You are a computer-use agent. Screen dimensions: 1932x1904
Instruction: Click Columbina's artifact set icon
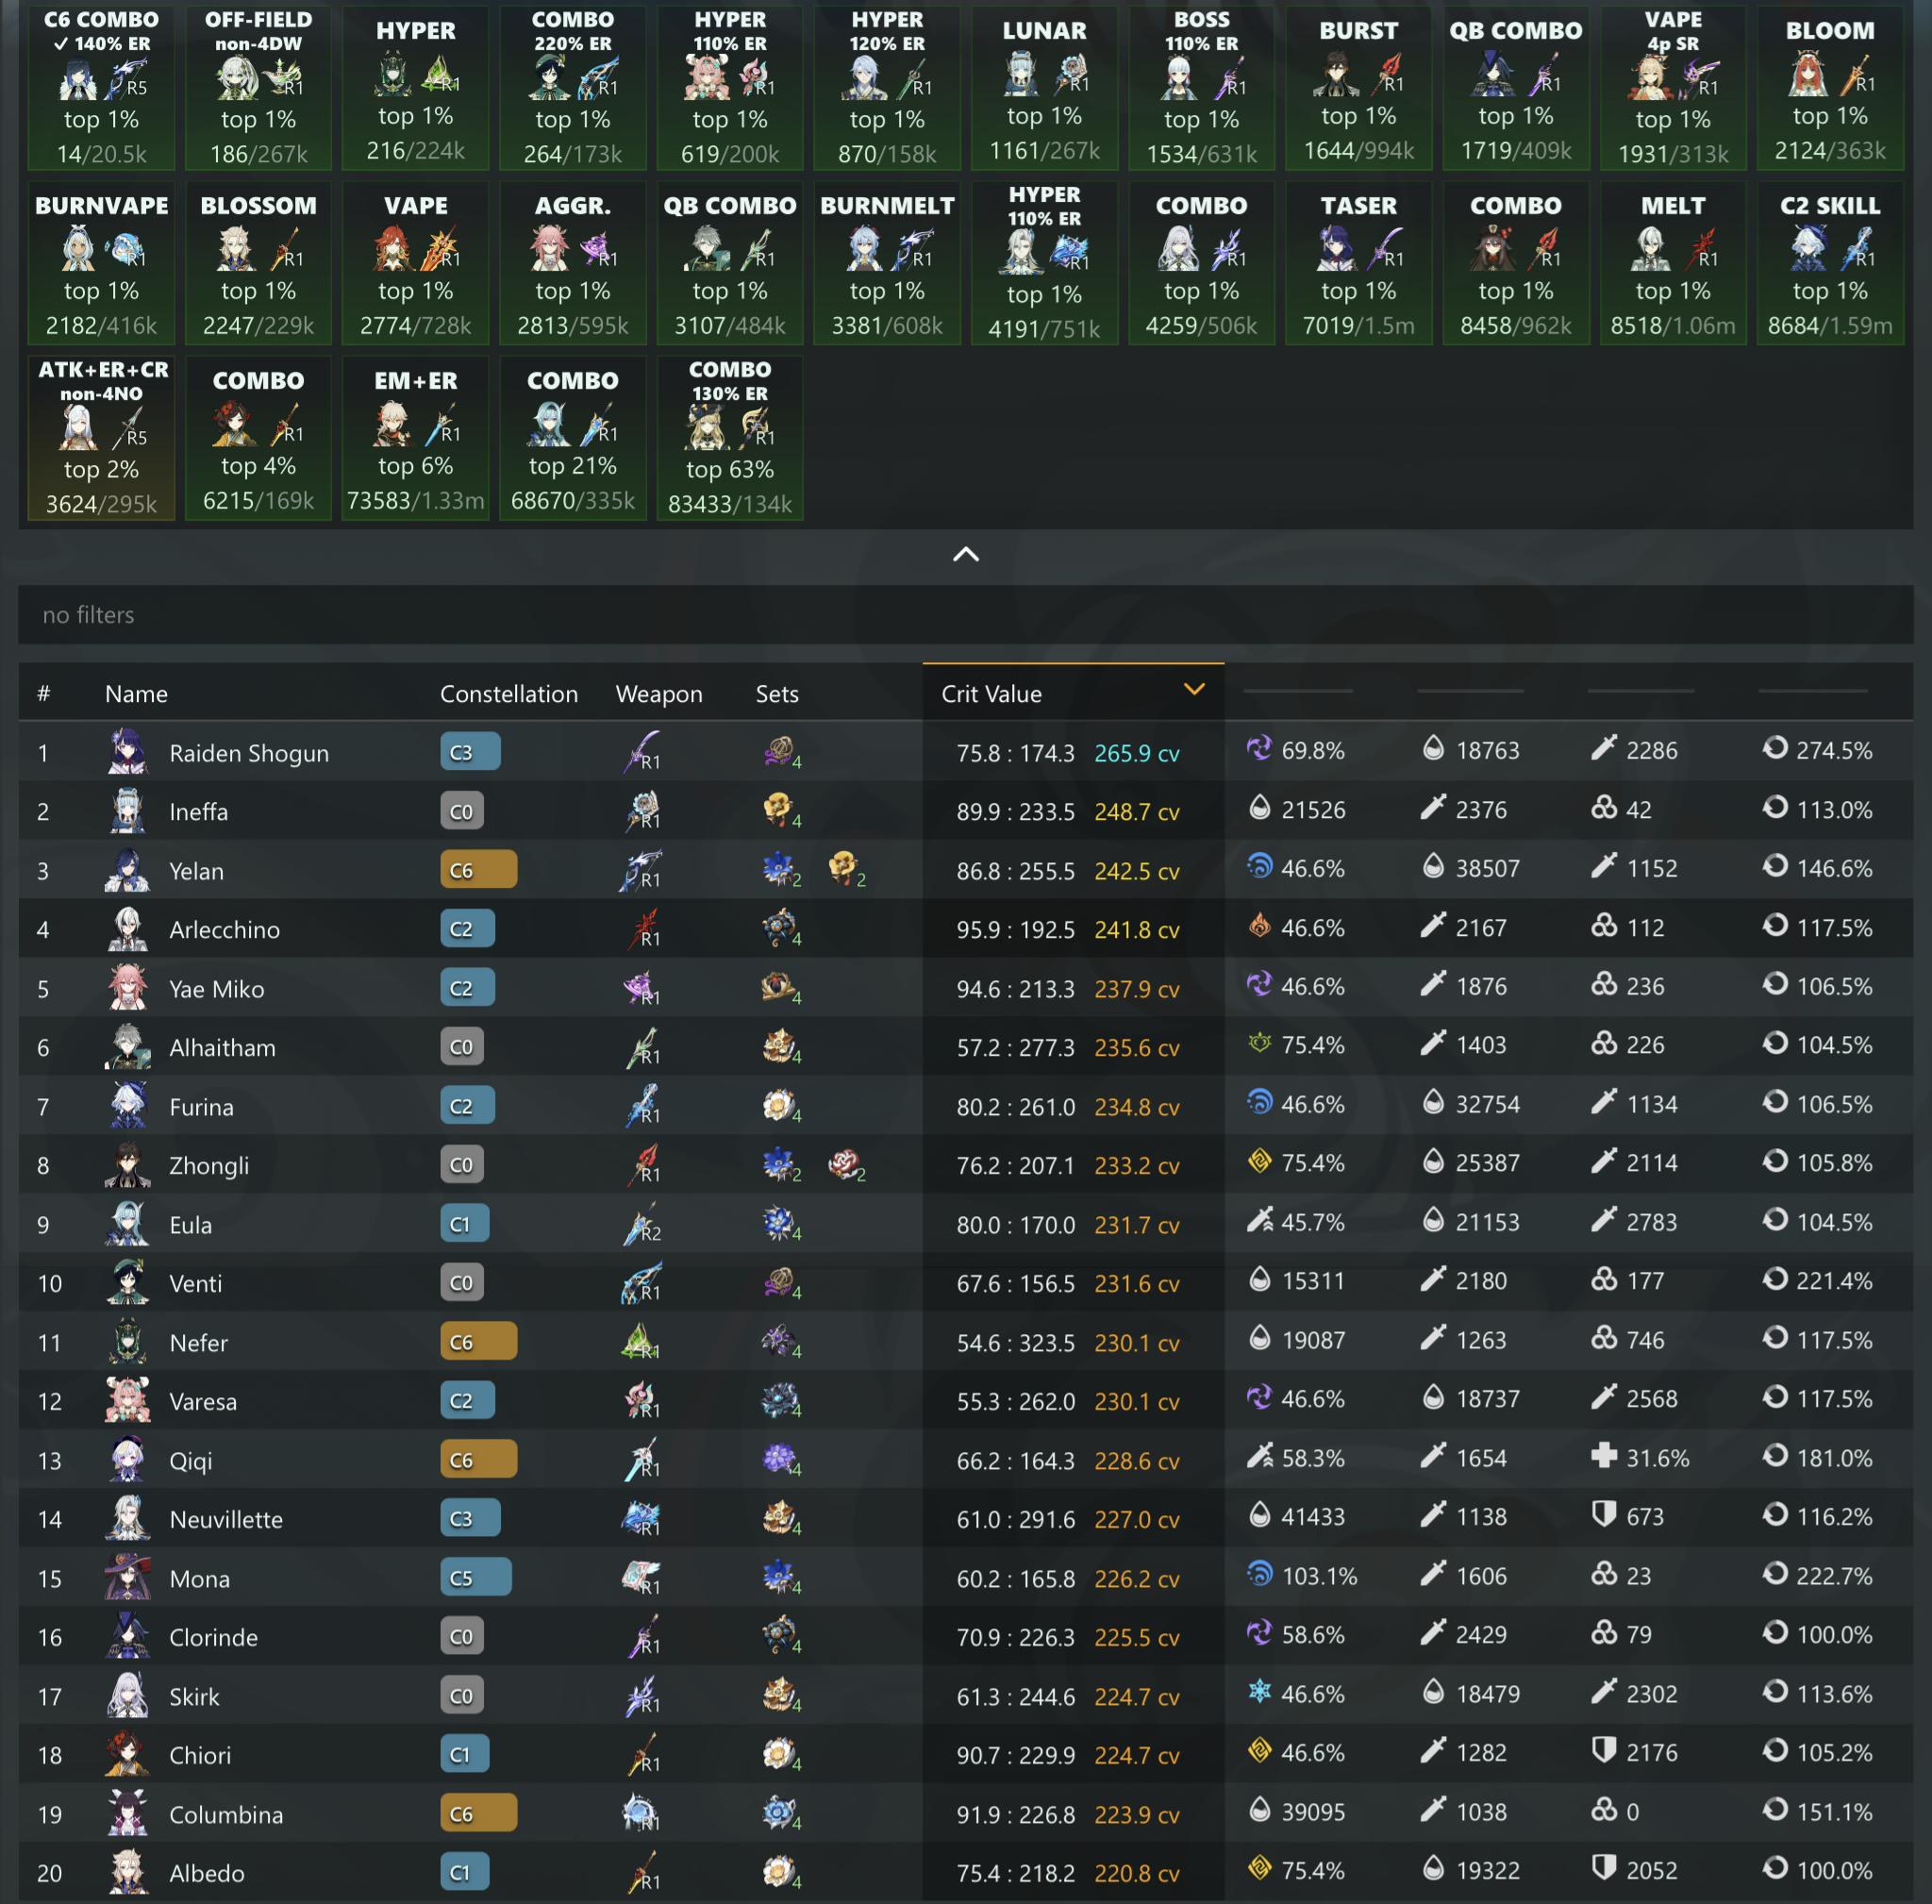(x=779, y=1813)
